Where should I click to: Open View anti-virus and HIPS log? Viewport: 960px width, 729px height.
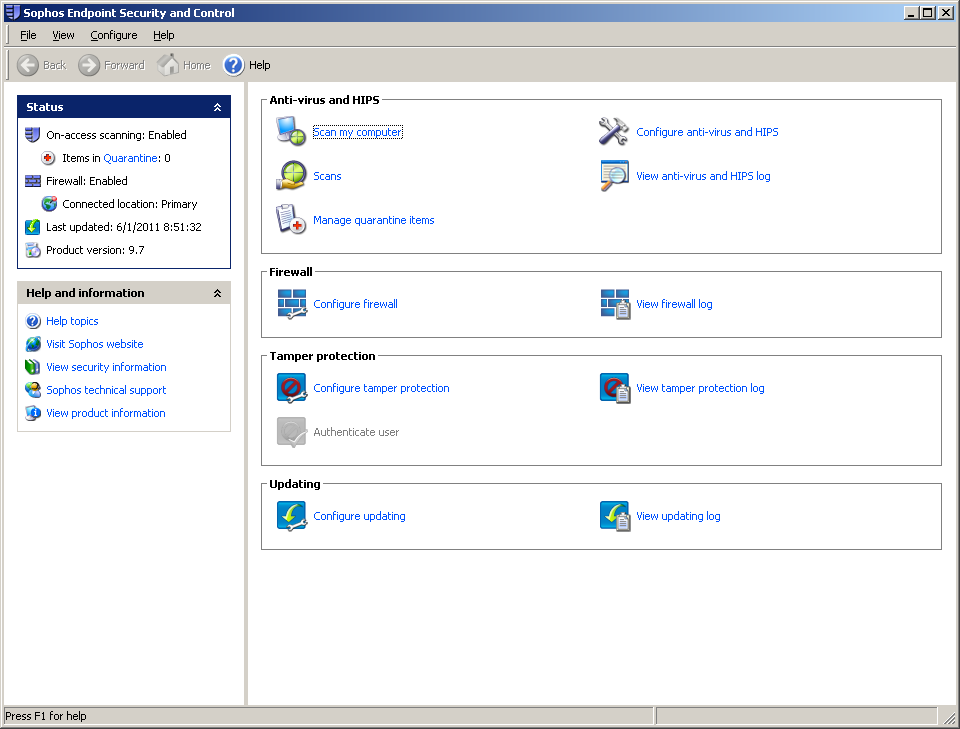click(703, 176)
